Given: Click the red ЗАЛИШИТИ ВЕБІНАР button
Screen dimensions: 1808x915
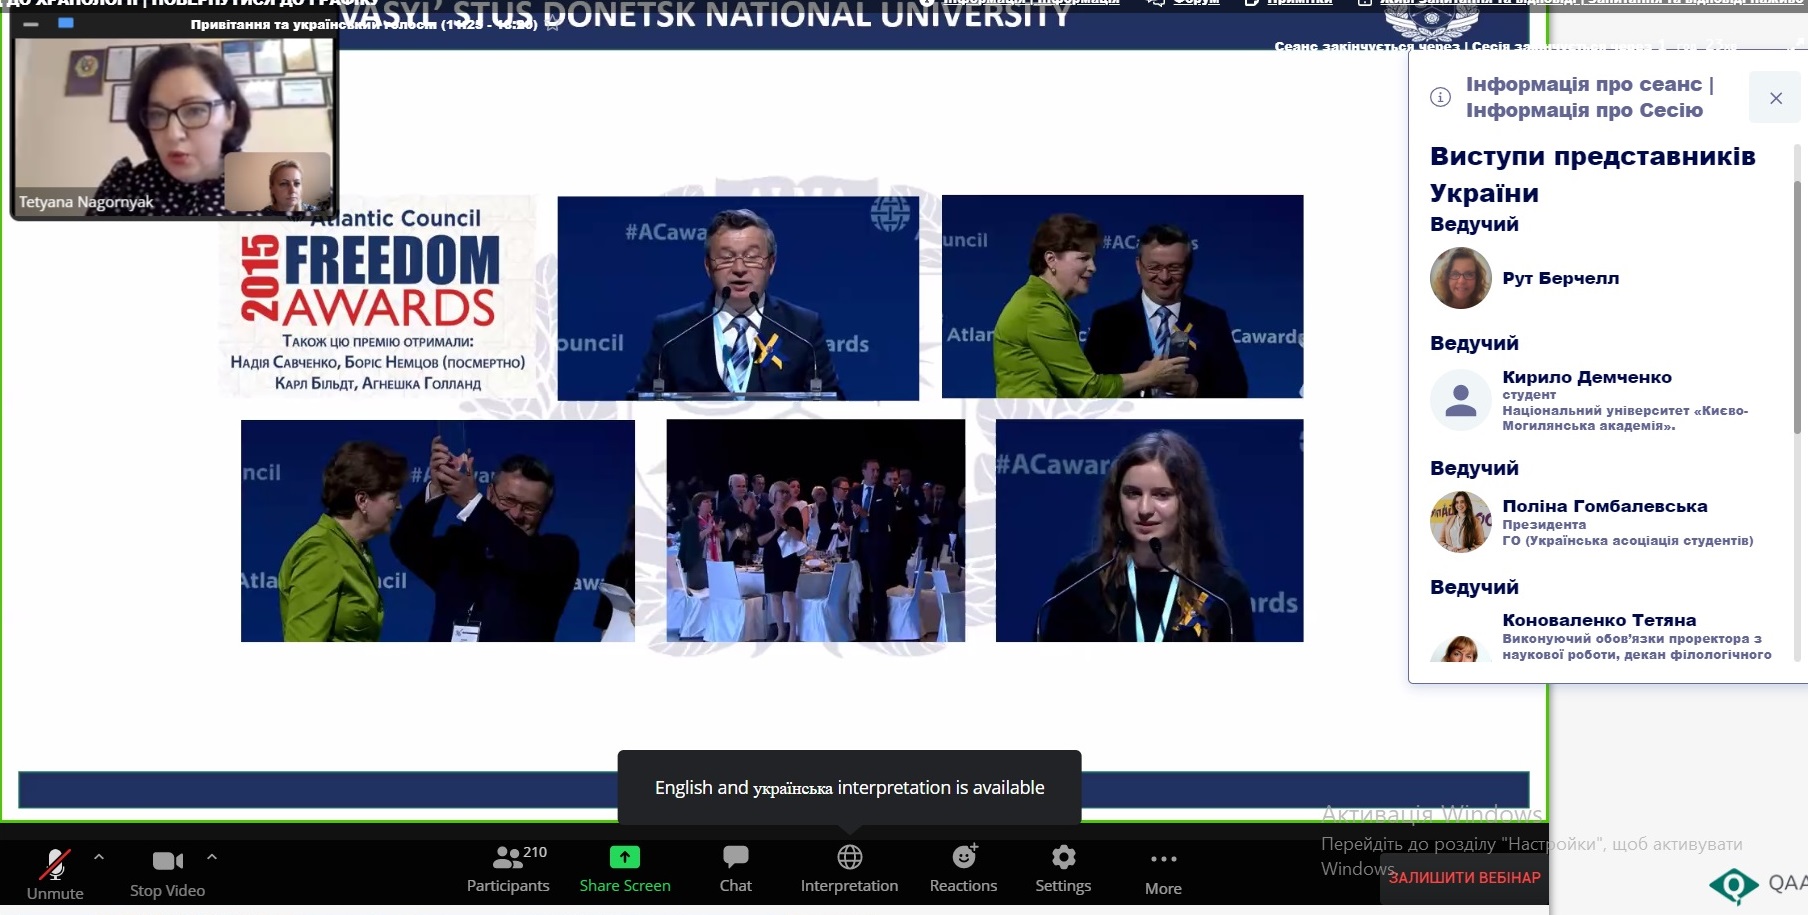Looking at the screenshot, I should pyautogui.click(x=1464, y=878).
